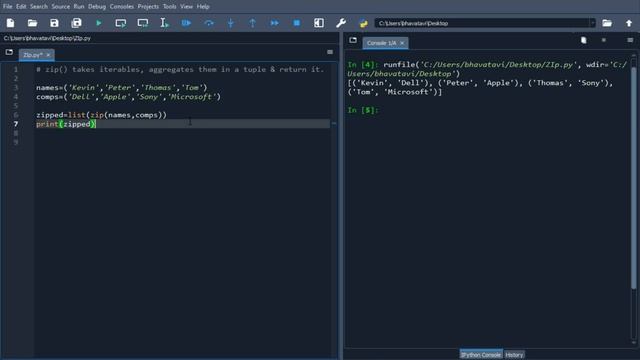Open the Help menu
Screen dimensions: 640x360
pyautogui.click(x=203, y=7)
